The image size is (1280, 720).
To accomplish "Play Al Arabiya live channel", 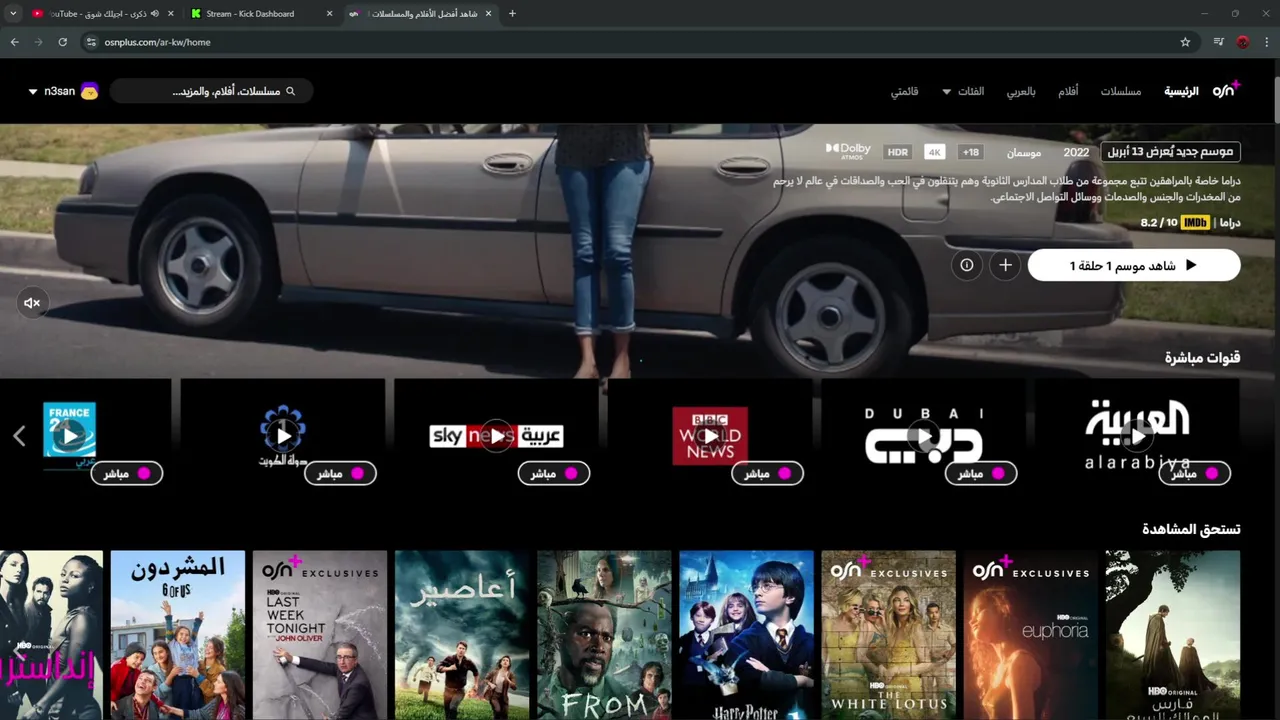I will [1136, 436].
